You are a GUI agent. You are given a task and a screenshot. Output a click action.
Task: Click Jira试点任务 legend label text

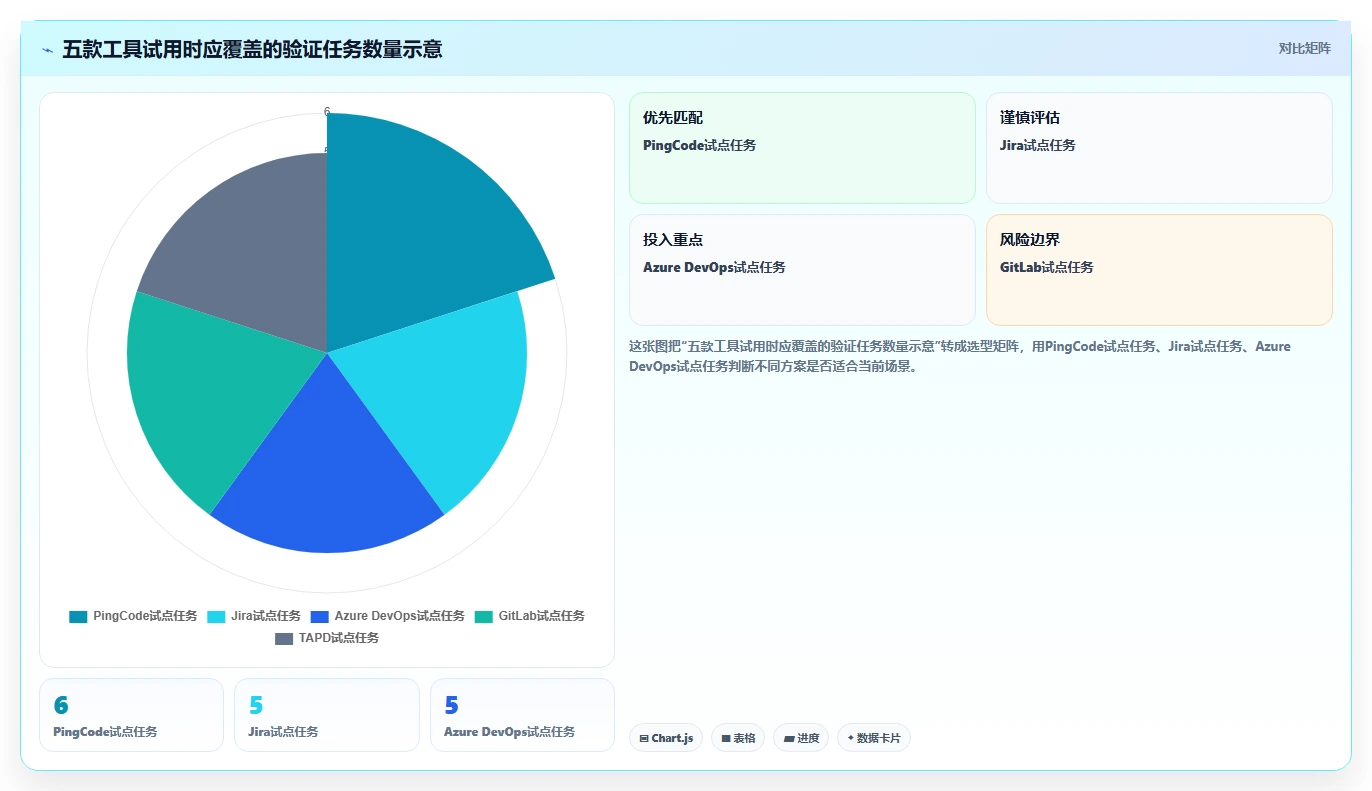coord(266,616)
